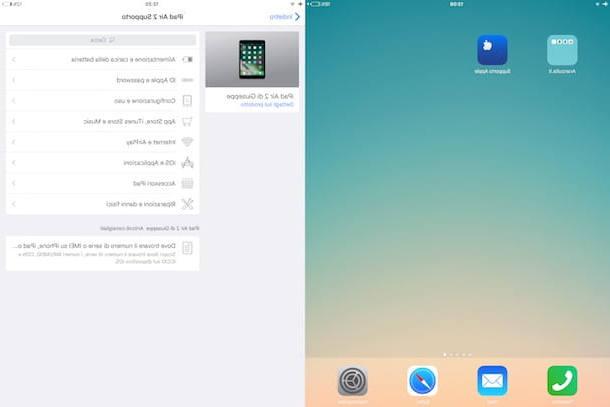This screenshot has height=407, width=610.
Task: Tap the ID Apple e password icon
Action: (188, 80)
